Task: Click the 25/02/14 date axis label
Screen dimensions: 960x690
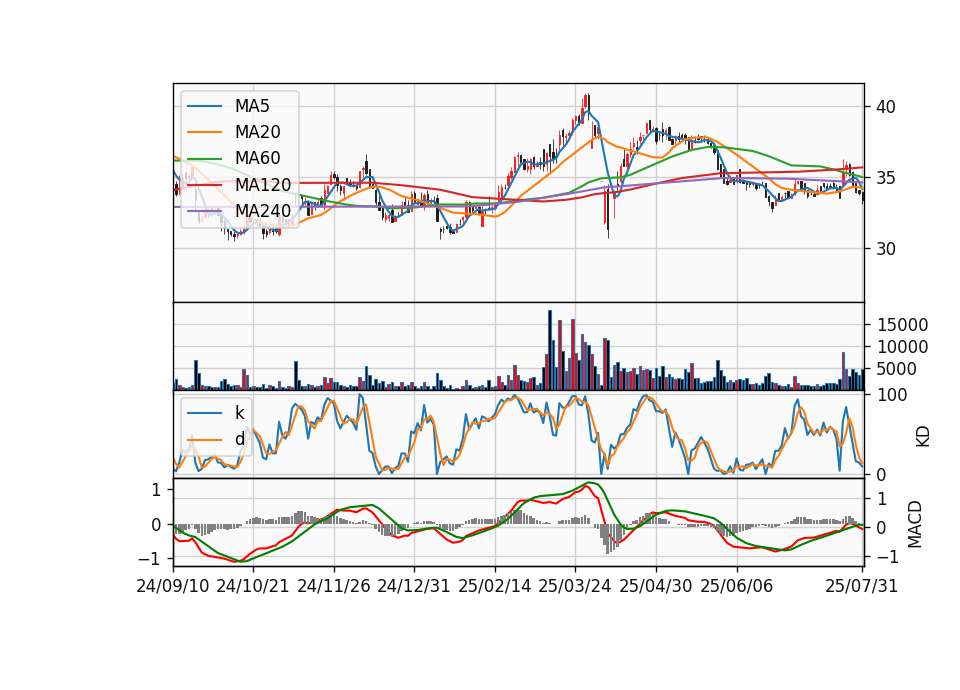Action: pos(495,586)
